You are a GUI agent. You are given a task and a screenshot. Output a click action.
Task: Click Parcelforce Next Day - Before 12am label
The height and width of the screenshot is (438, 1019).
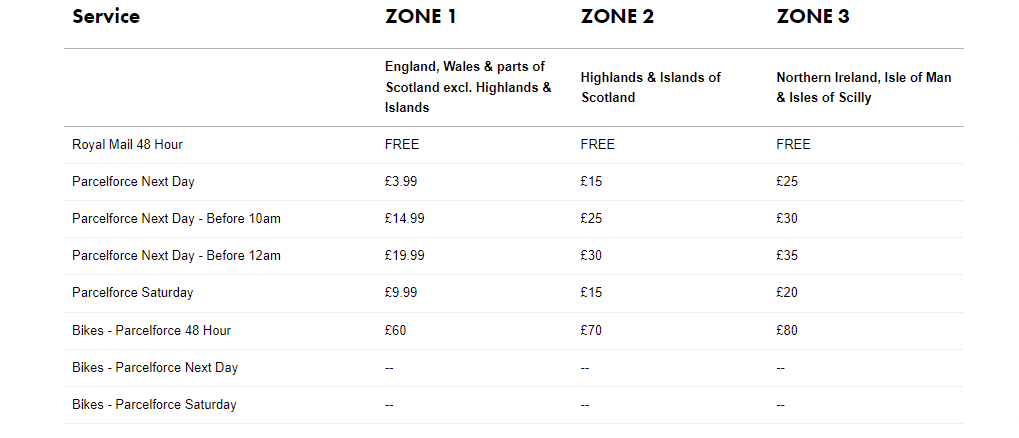[x=176, y=255]
